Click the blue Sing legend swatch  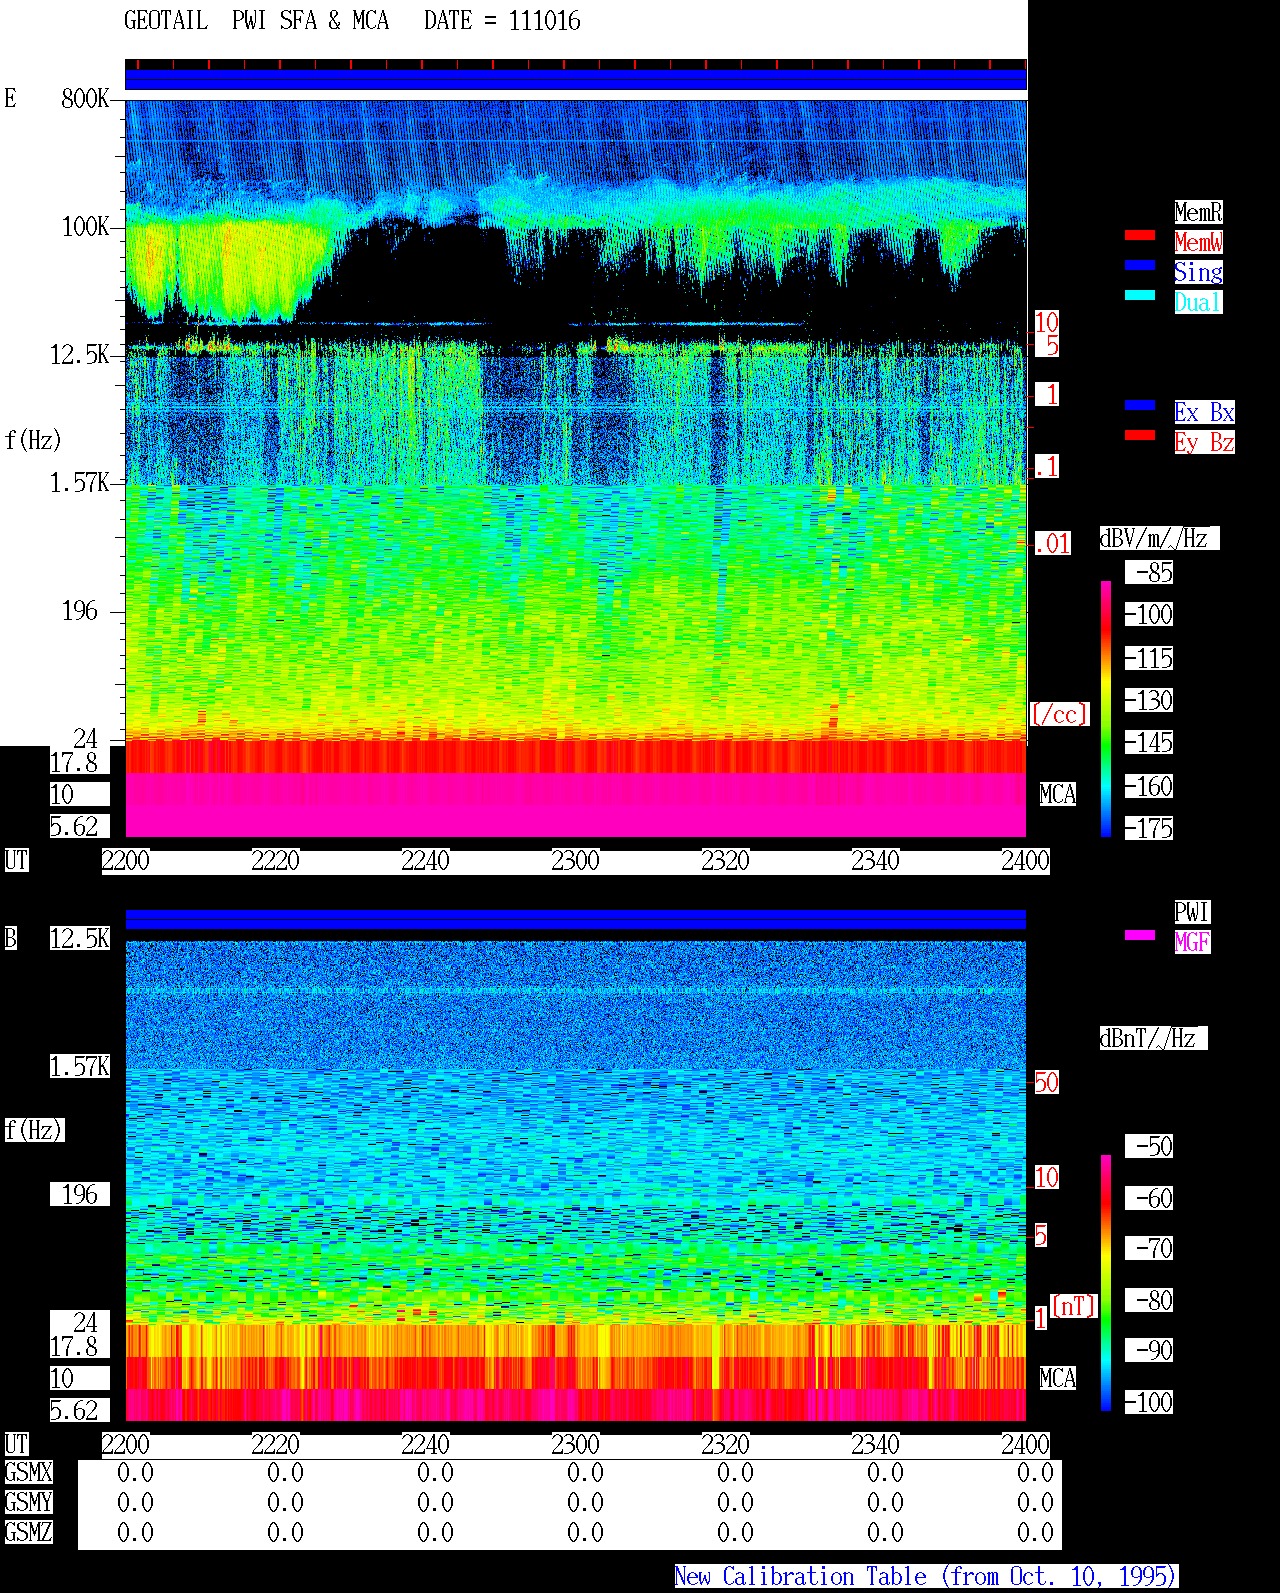[1140, 265]
